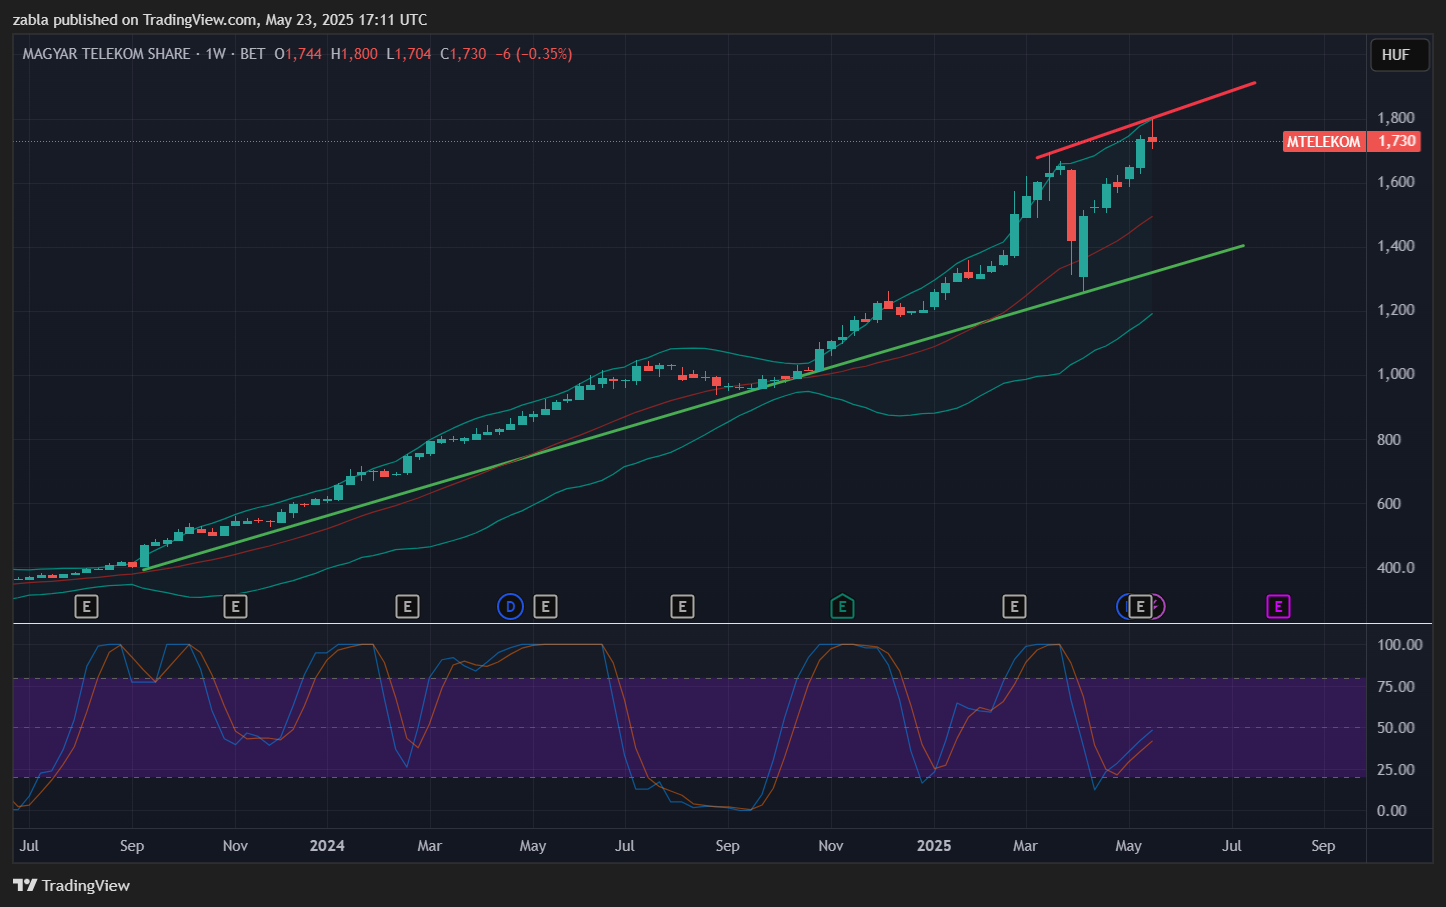Click the low value L1,704
This screenshot has width=1446, height=907.
pos(409,54)
